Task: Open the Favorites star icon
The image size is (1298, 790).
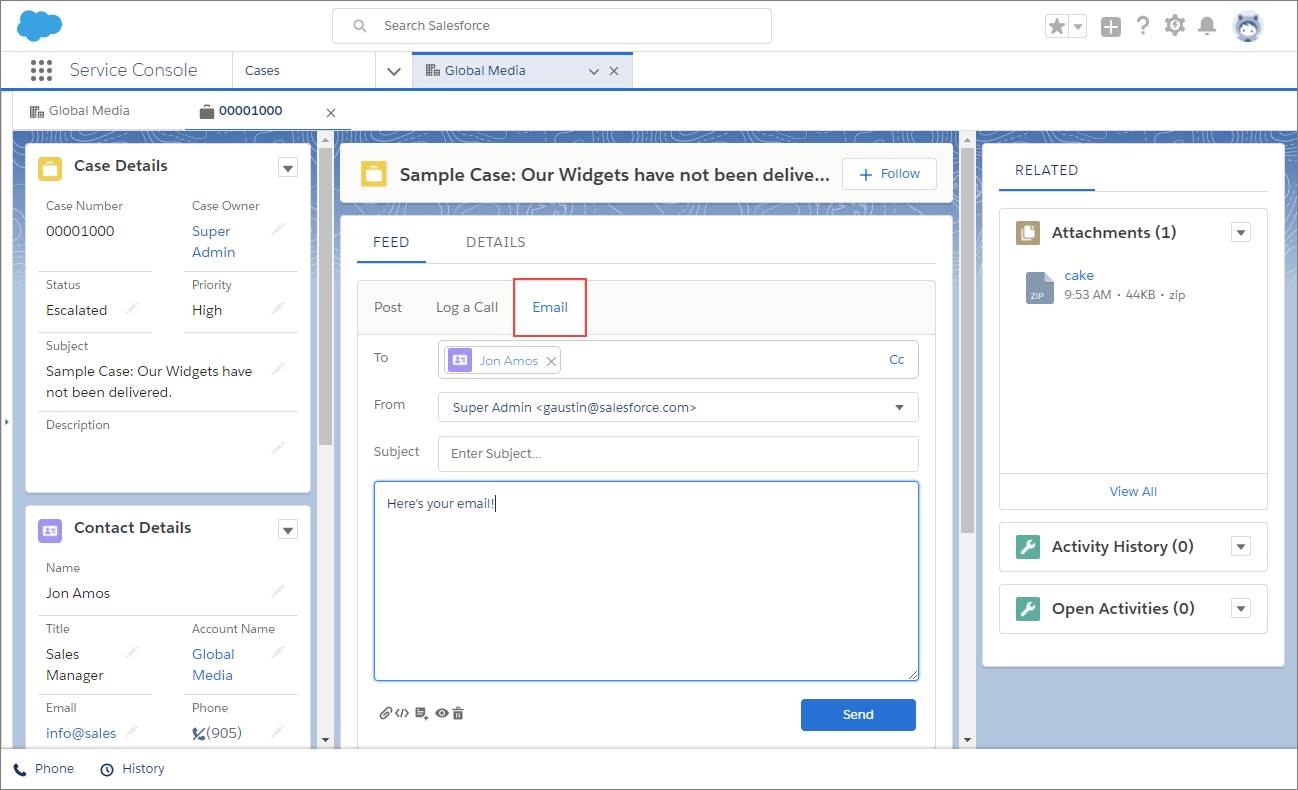Action: click(x=1057, y=27)
